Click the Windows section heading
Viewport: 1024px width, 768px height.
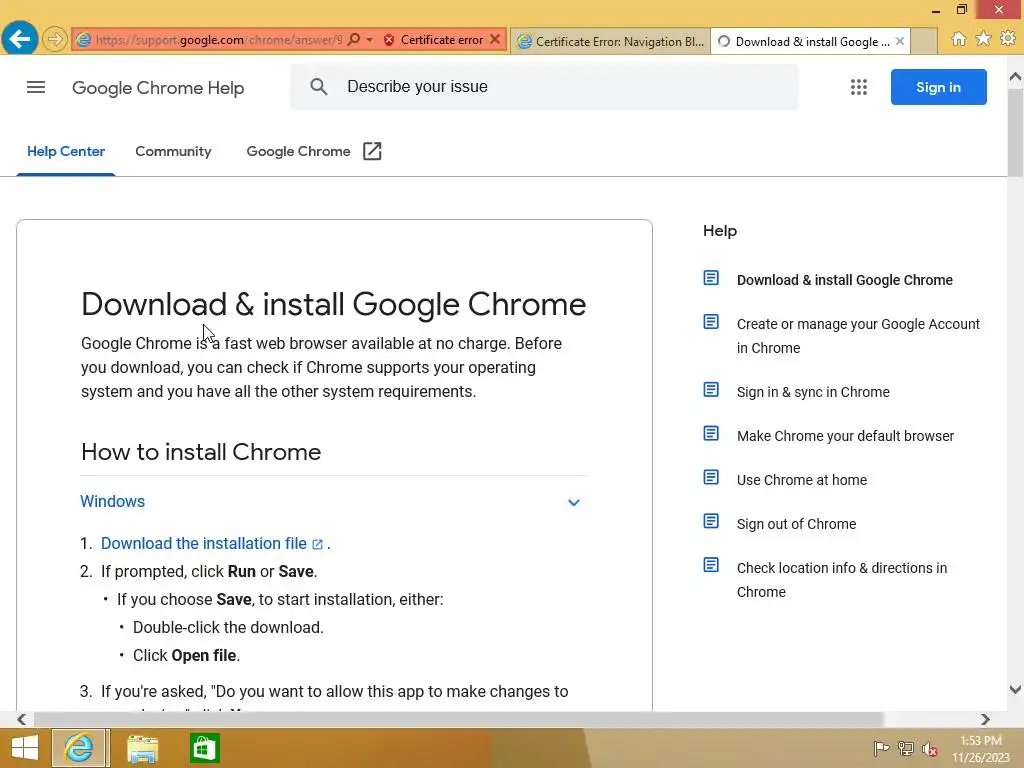pyautogui.click(x=112, y=502)
